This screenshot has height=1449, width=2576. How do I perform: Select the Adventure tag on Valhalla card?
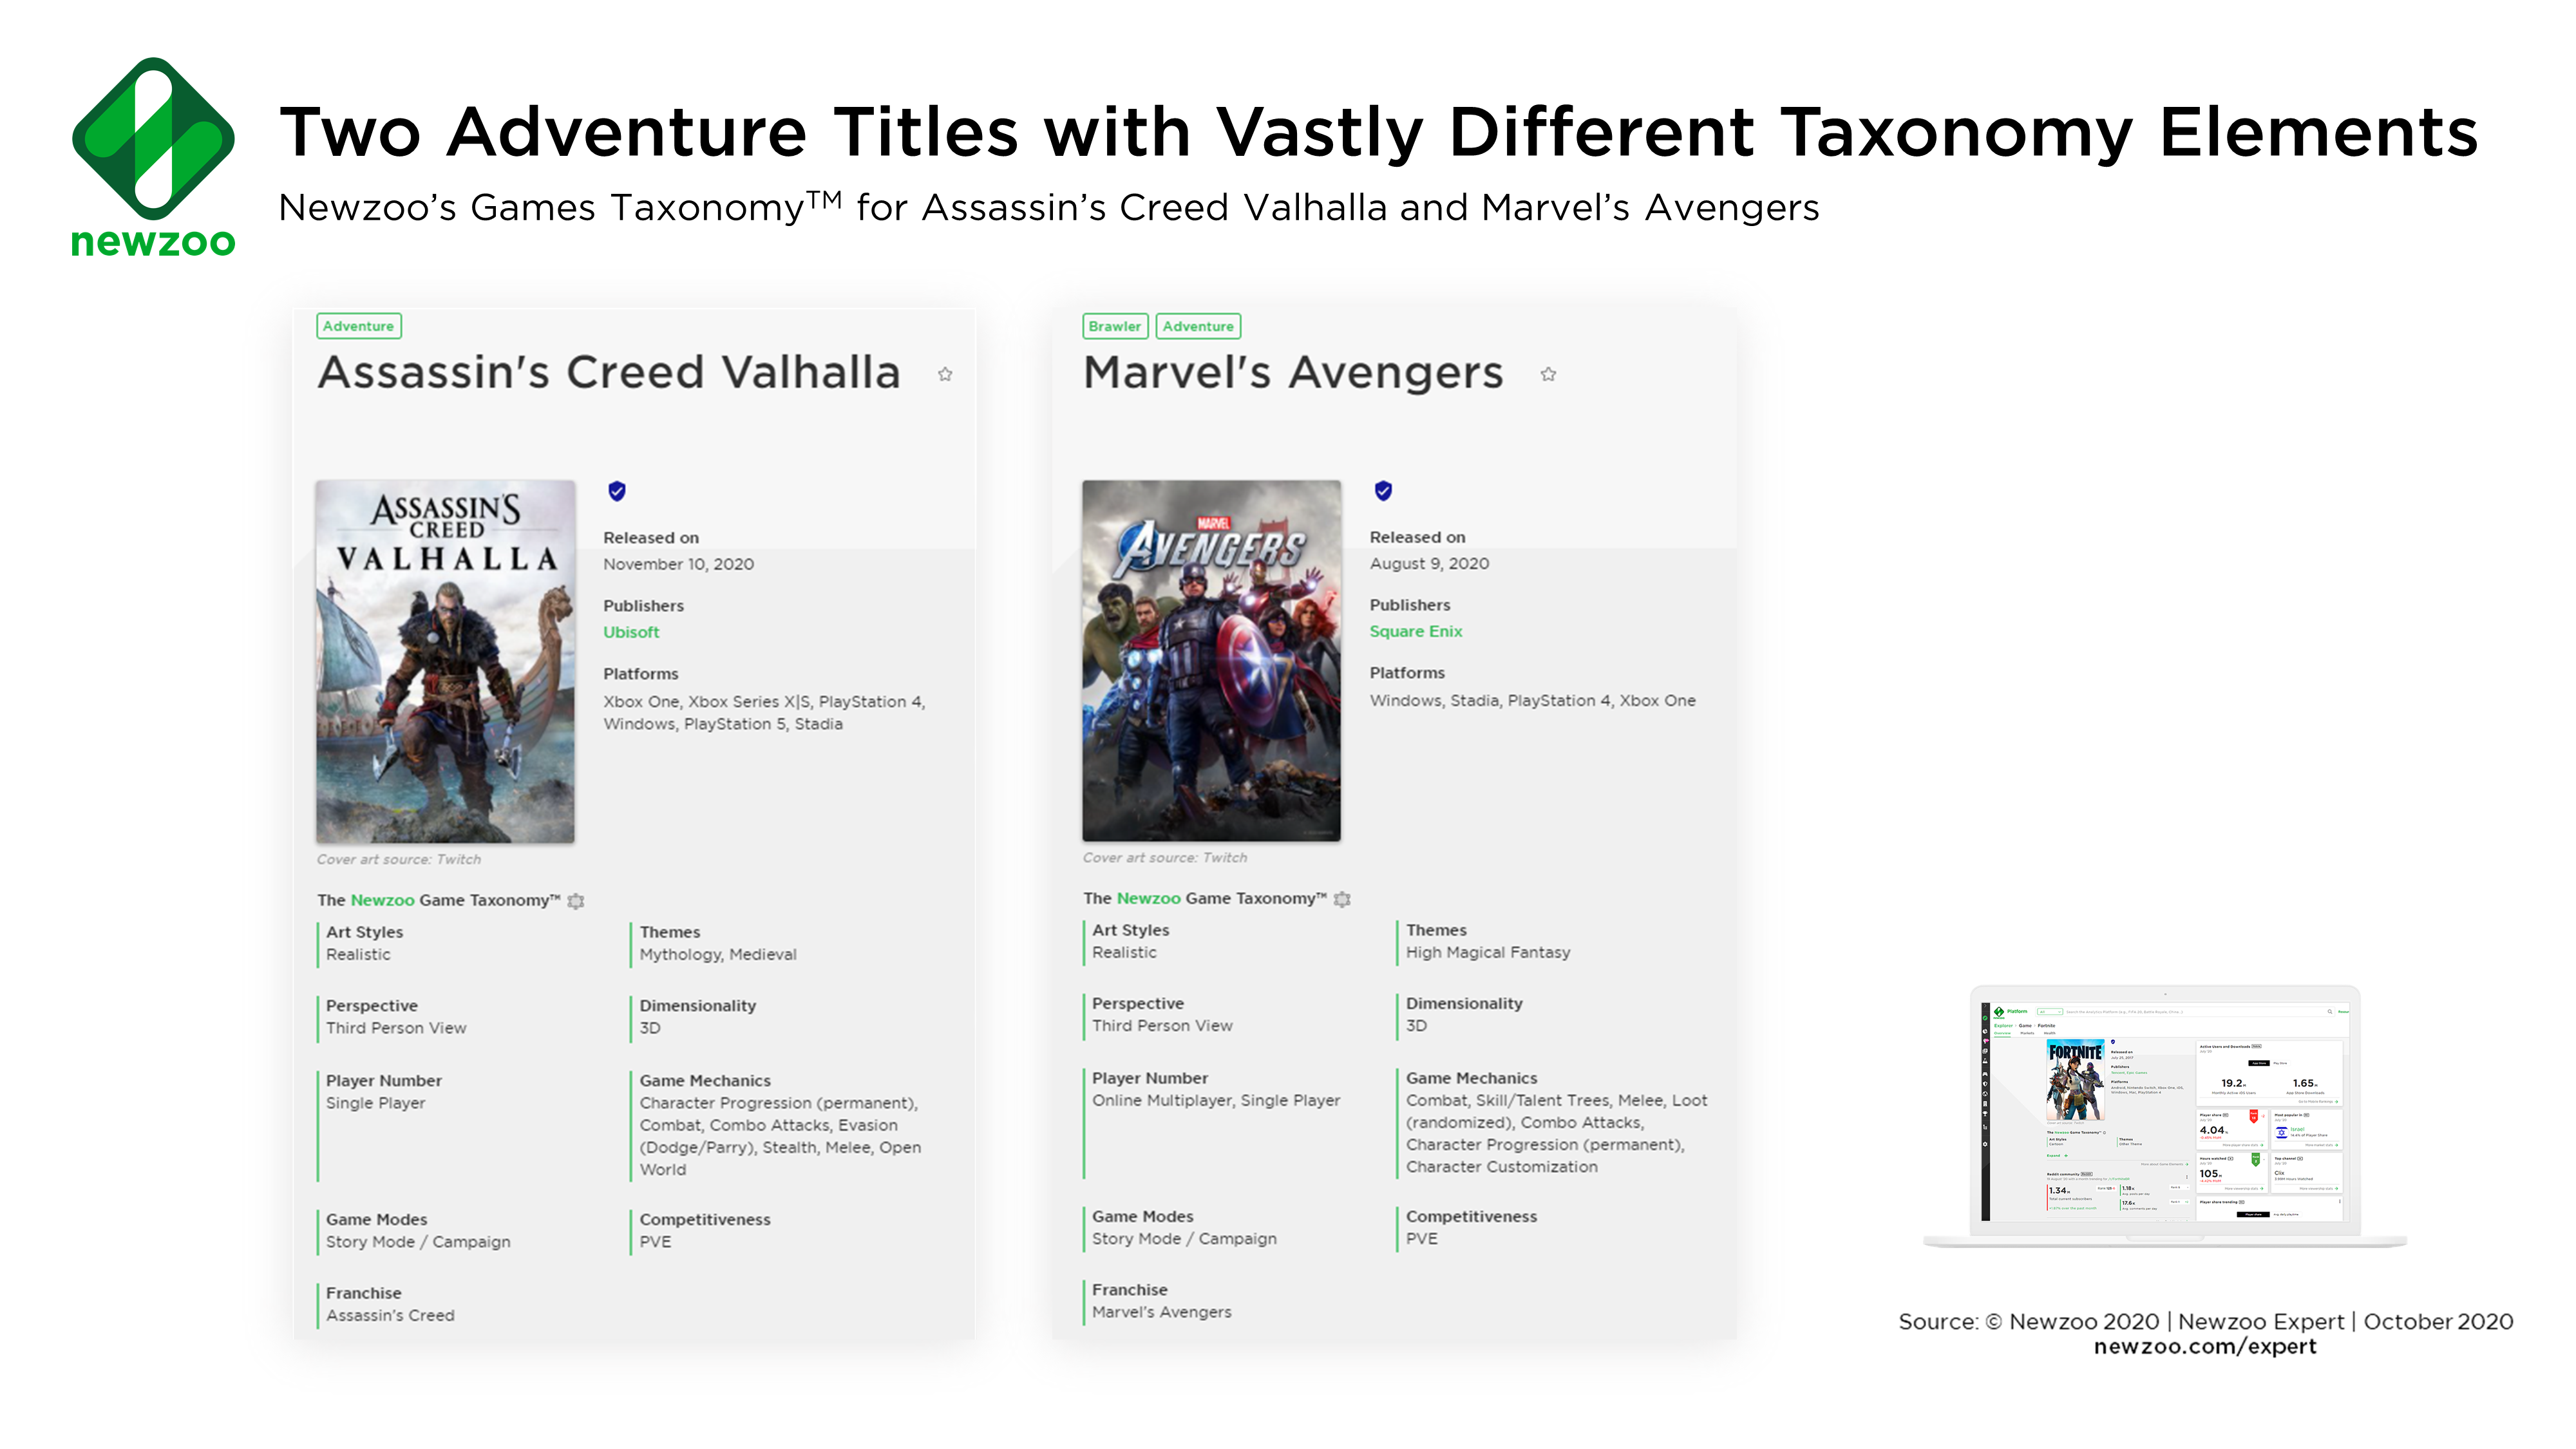359,326
